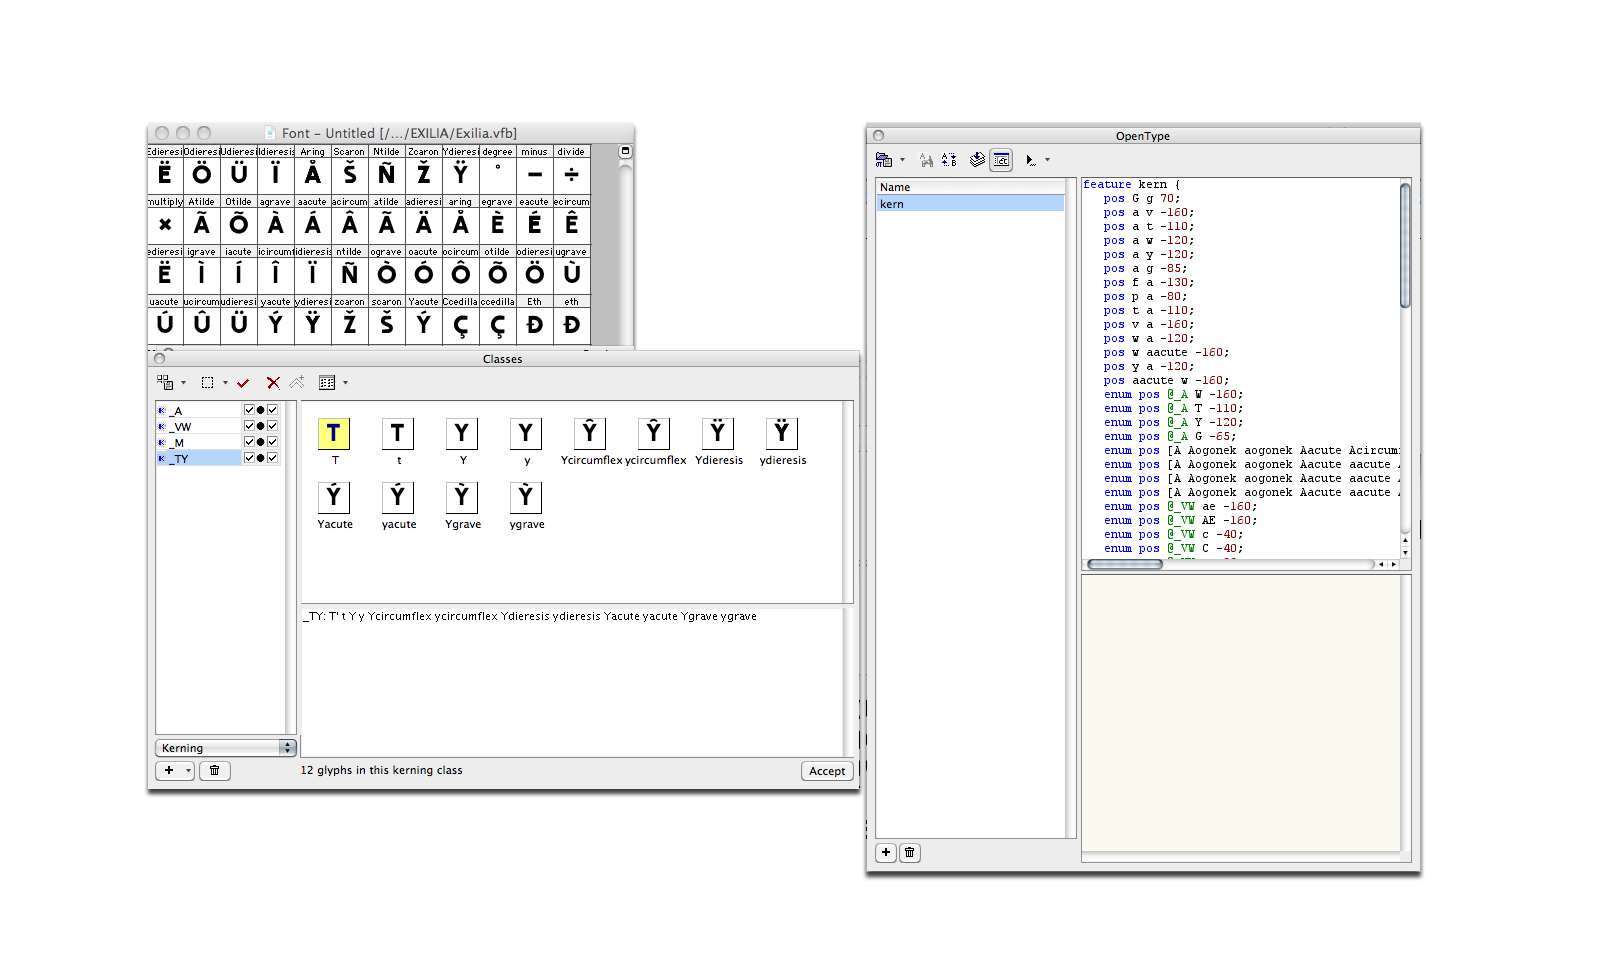Click the Name column header
1600x964 pixels.
pos(970,187)
